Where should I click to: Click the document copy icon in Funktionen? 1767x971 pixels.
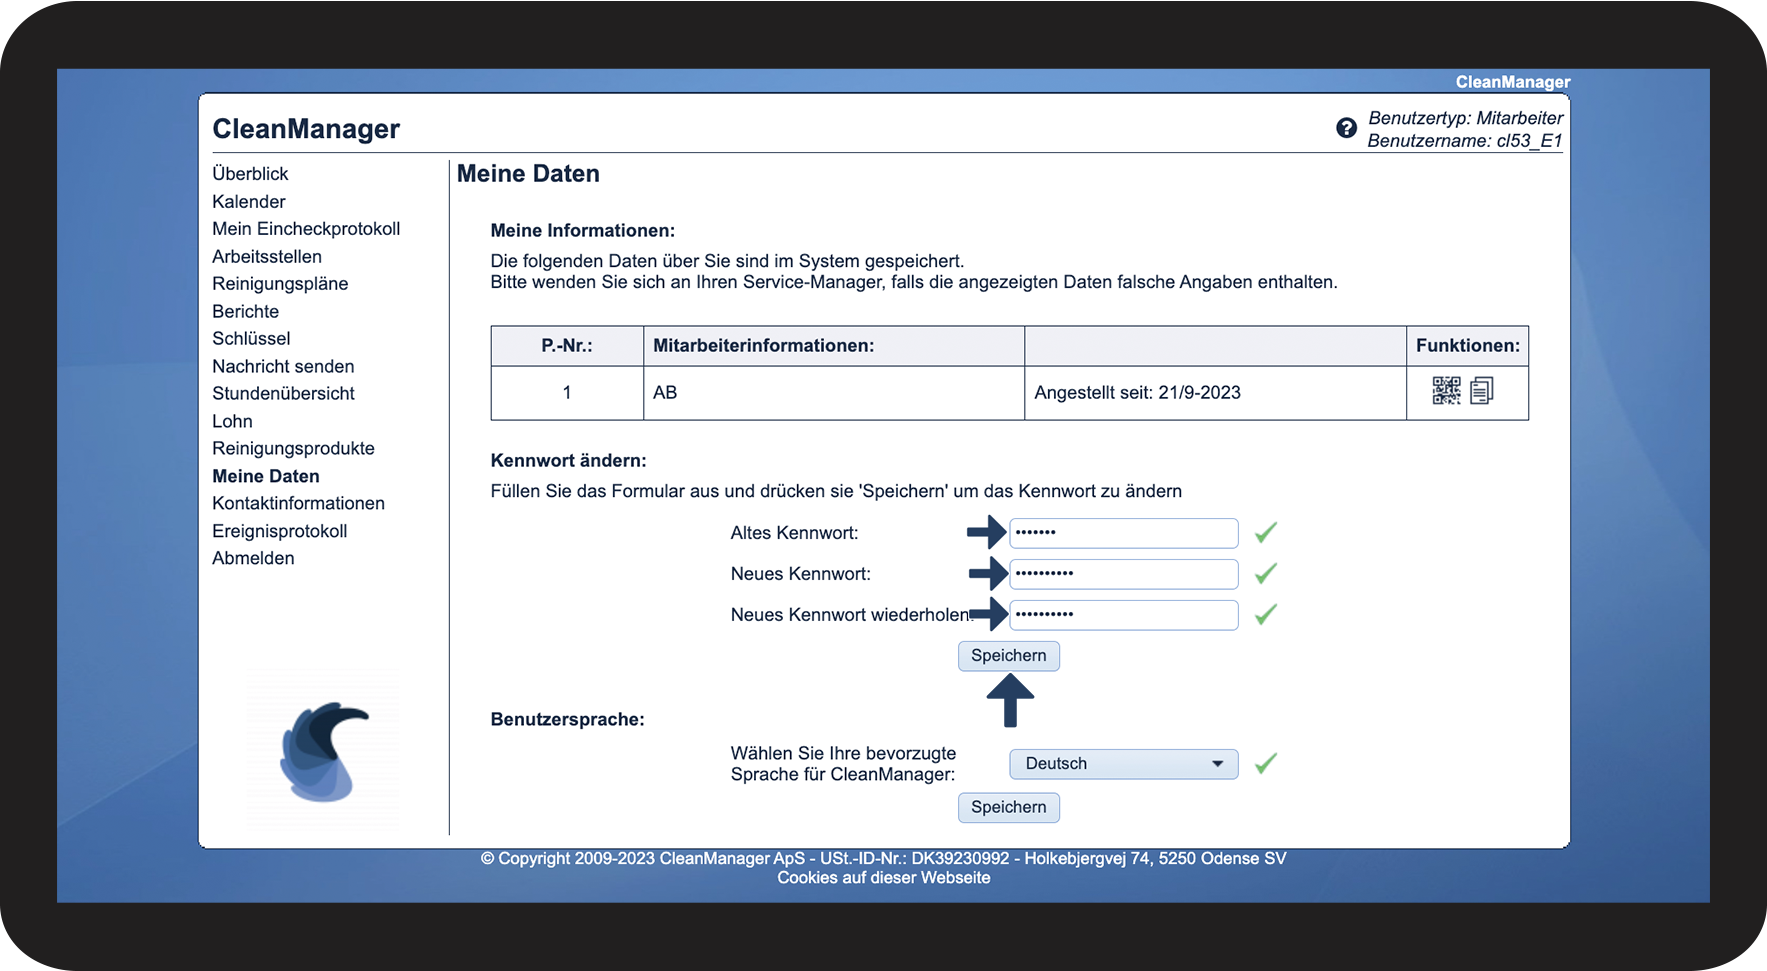(x=1482, y=391)
